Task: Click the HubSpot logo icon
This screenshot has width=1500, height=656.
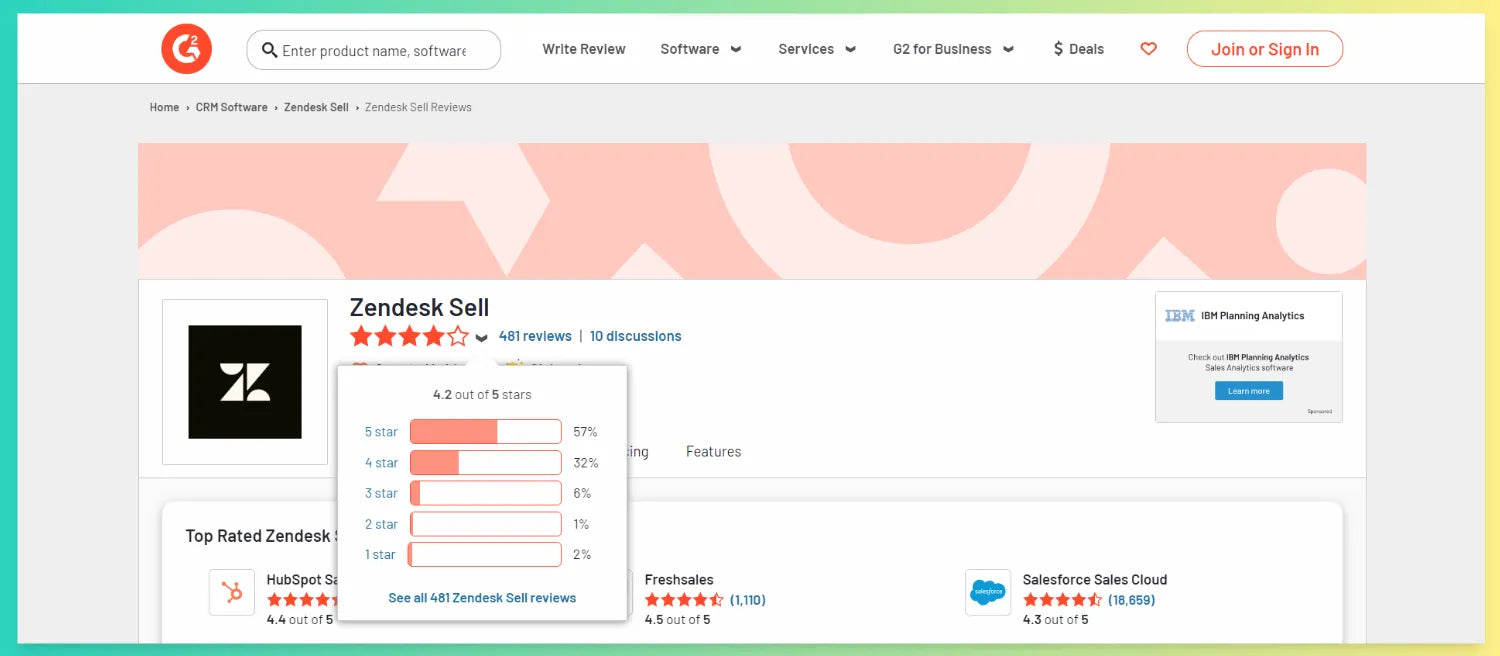Action: tap(232, 592)
